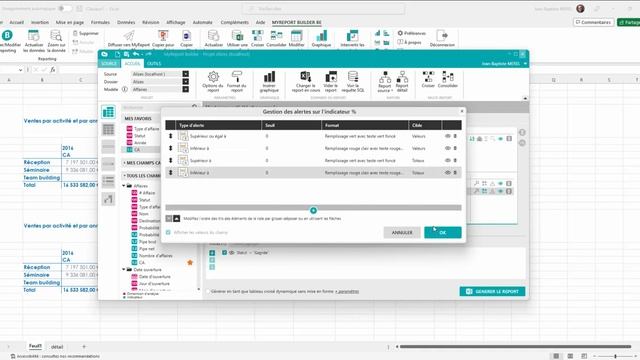This screenshot has width=640, height=360.
Task: Click Excel horizontal scrollbar at bottom
Action: click(x=516, y=347)
